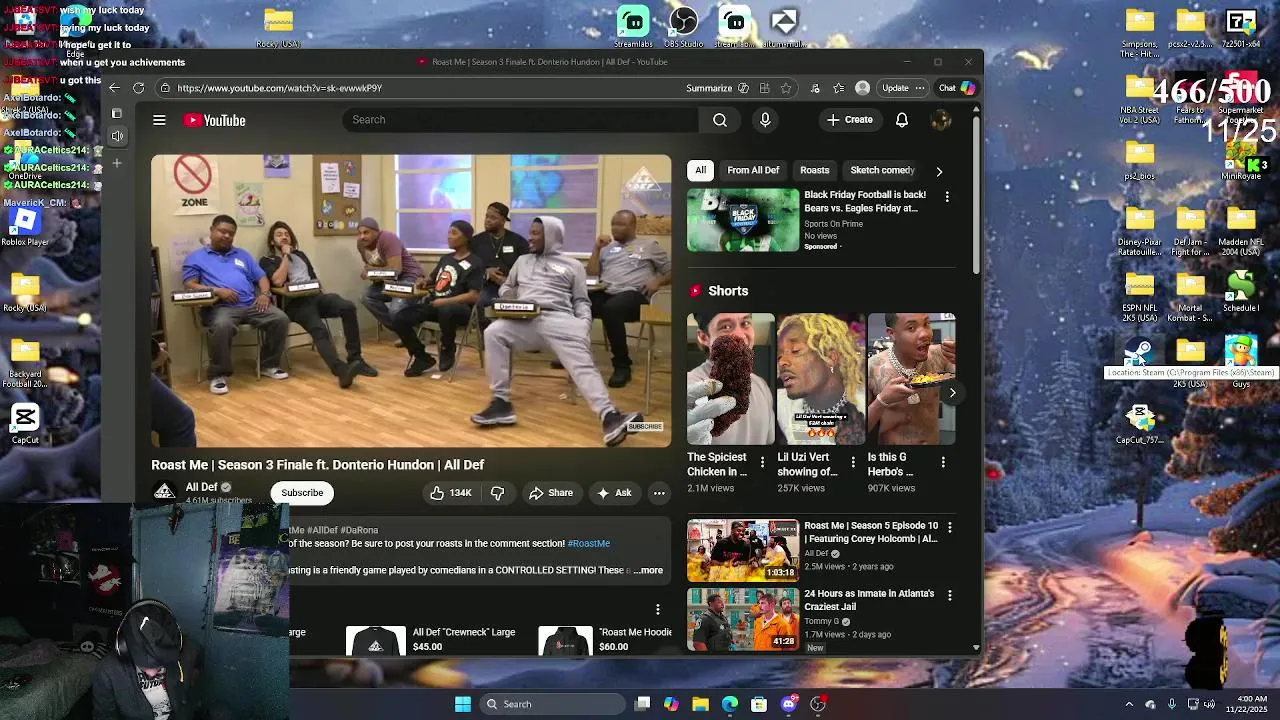Select the Sketch comedy chip
Screen dimensions: 1280x720
882,170
